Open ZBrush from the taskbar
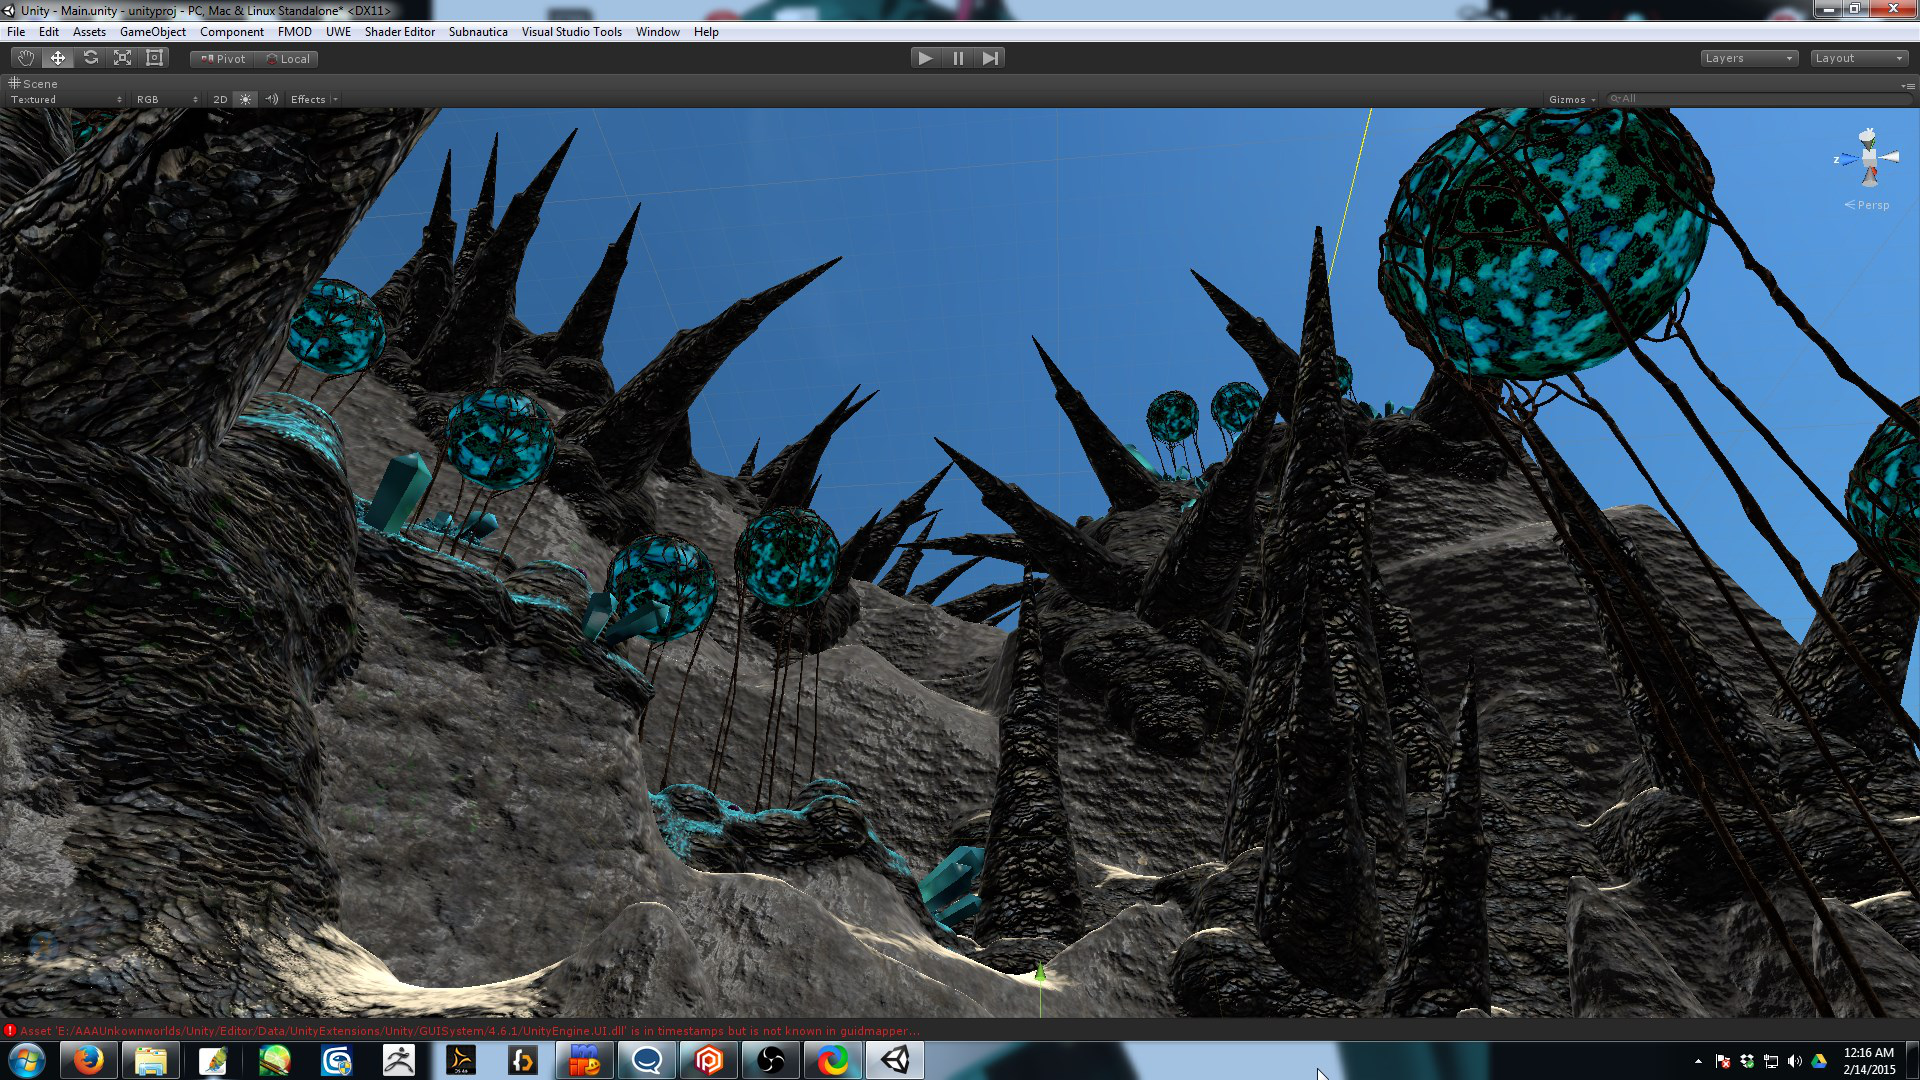1920x1080 pixels. (x=399, y=1060)
